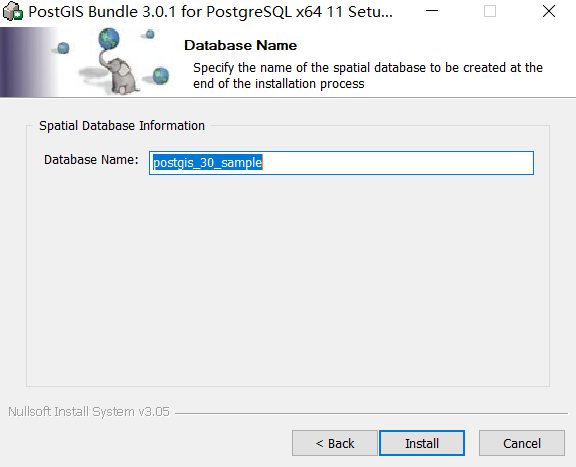Screen dimensions: 576x467
Task: Cancel the PostGIS setup
Action: point(522,443)
